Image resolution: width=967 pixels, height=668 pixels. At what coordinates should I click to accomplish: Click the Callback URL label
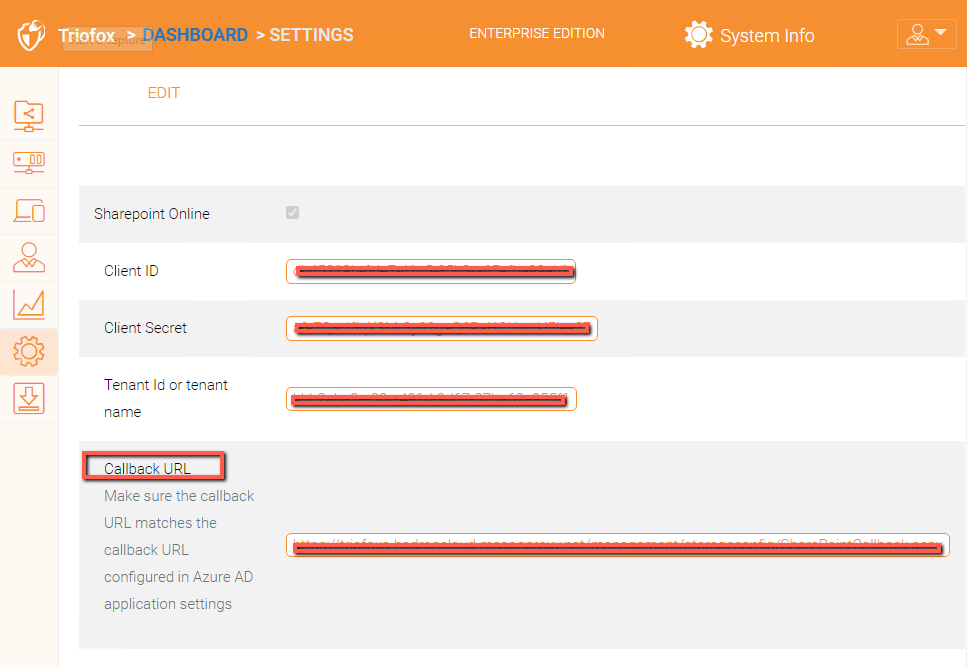click(147, 469)
